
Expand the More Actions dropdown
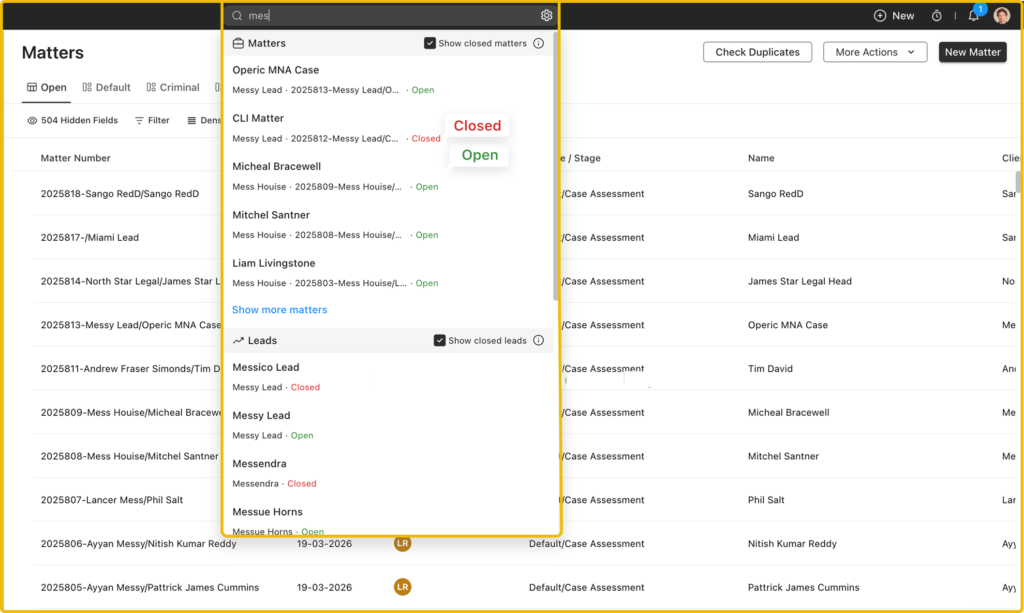875,52
